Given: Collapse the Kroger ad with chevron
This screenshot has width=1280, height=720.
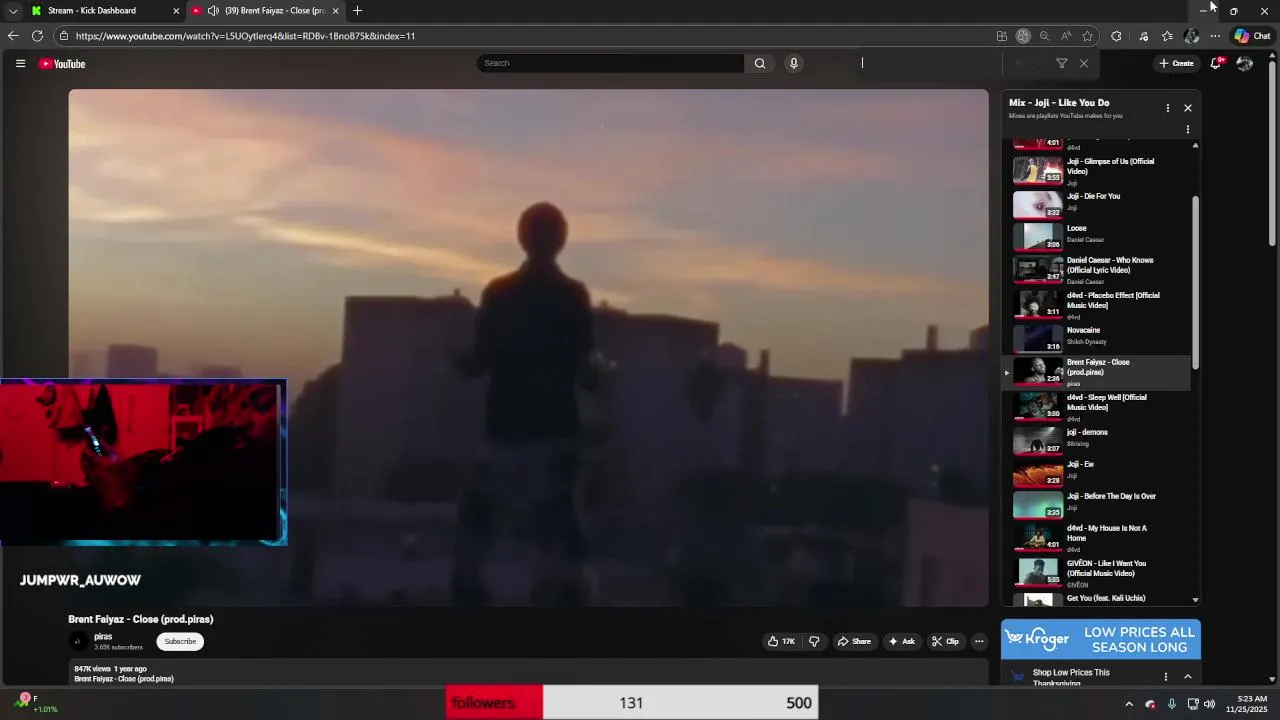Looking at the screenshot, I should [1188, 676].
